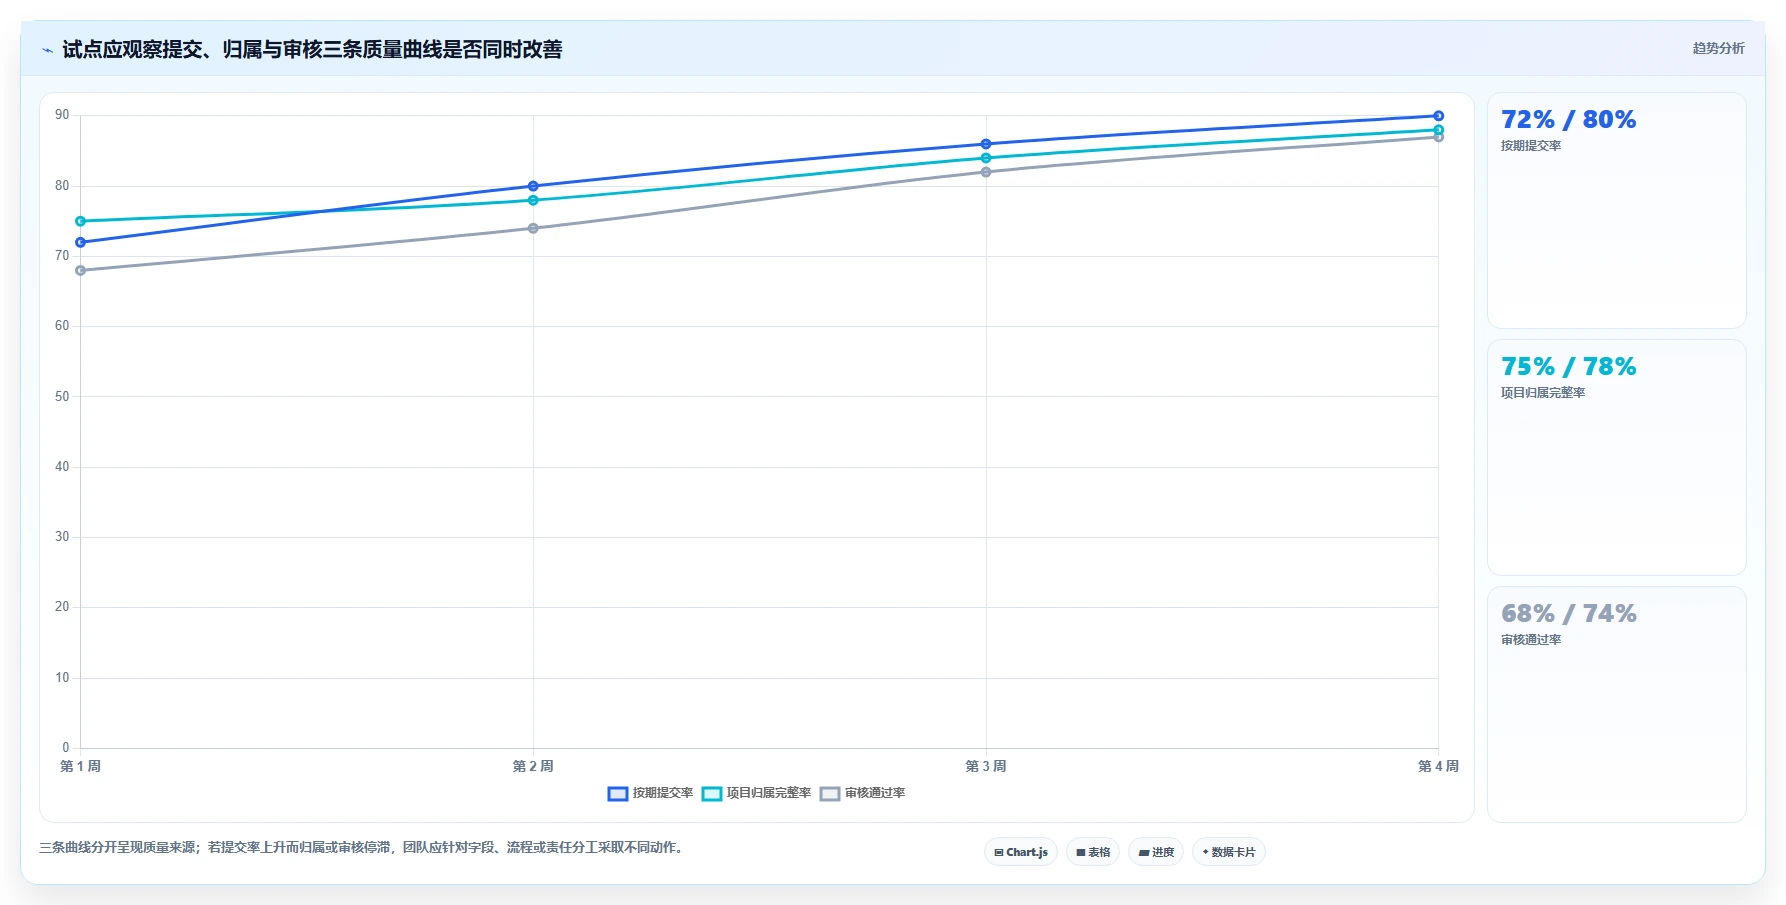The height and width of the screenshot is (905, 1786).
Task: Open the 75% / 78% 项目归属完整率 card
Action: coord(1617,458)
